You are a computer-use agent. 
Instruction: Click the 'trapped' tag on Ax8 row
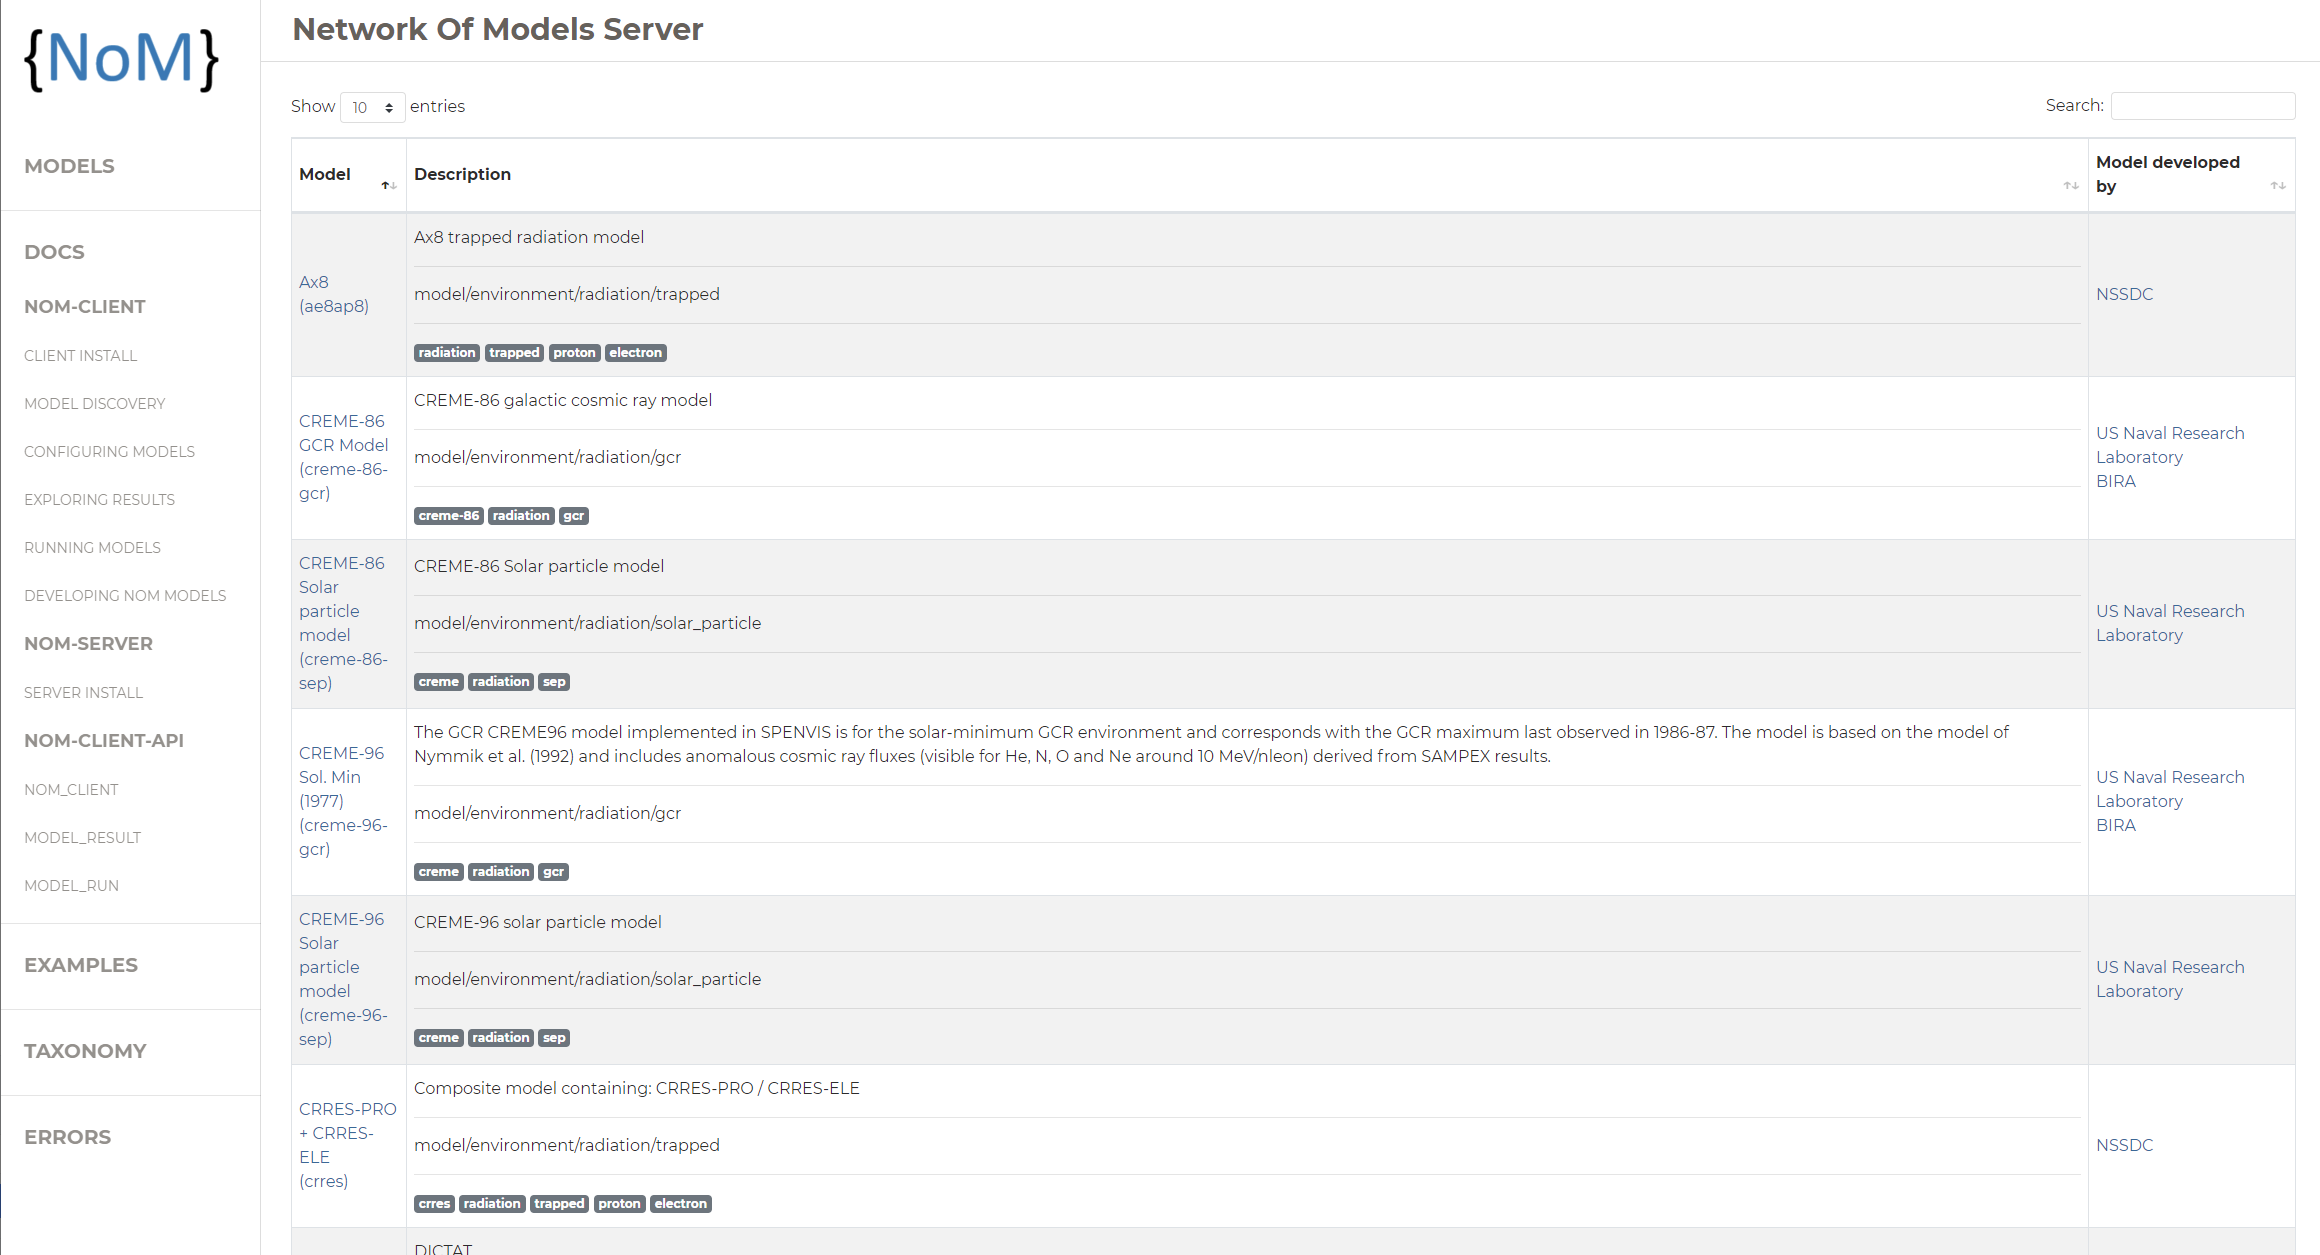(514, 353)
